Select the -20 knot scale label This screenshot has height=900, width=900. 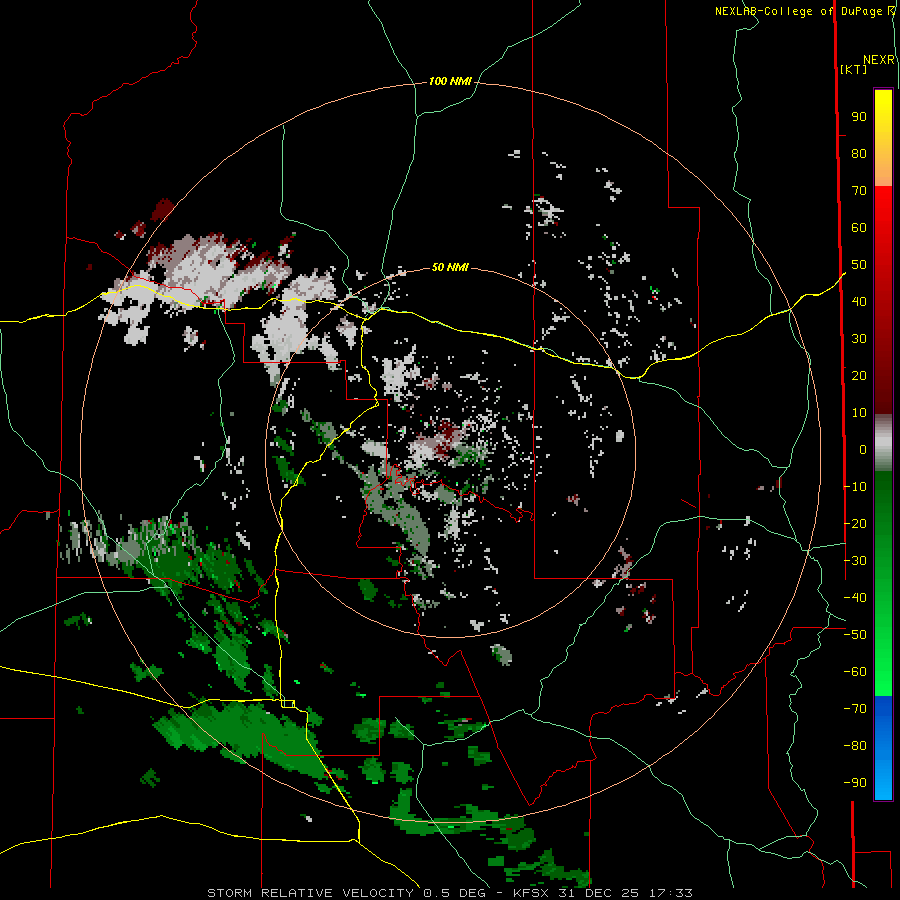855,524
